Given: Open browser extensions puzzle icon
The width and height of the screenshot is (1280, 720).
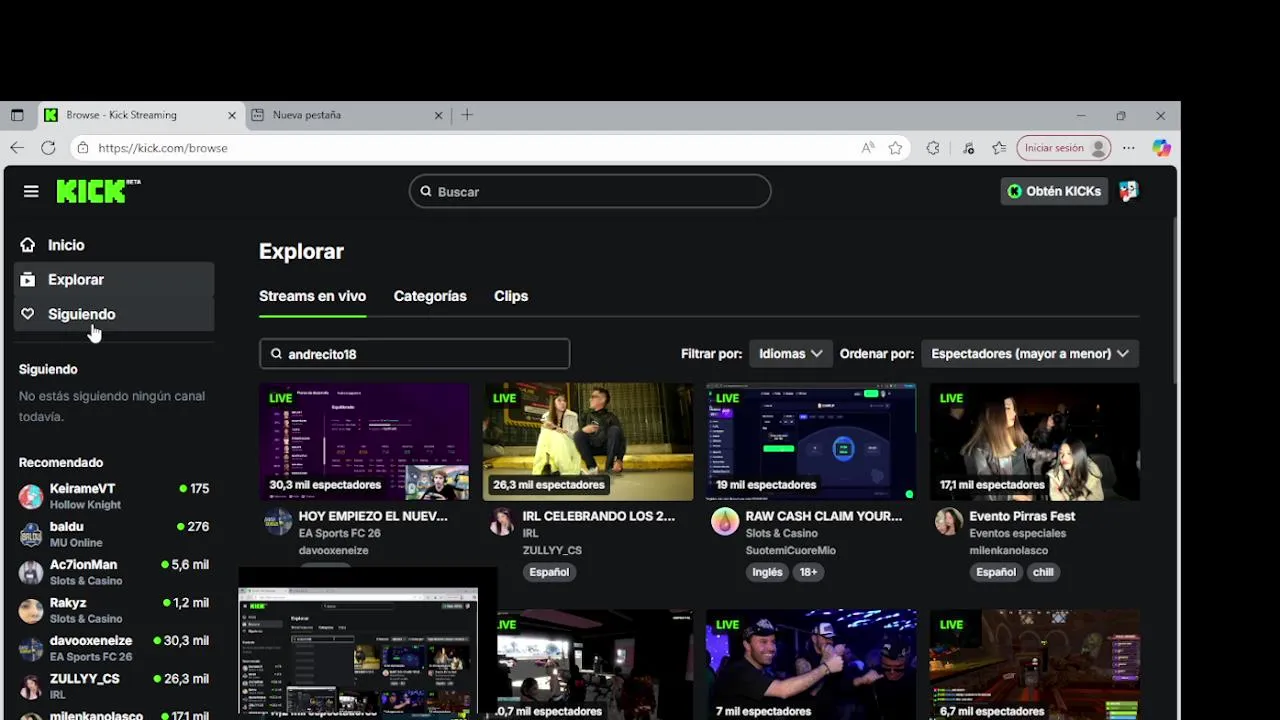Looking at the screenshot, I should (x=933, y=148).
